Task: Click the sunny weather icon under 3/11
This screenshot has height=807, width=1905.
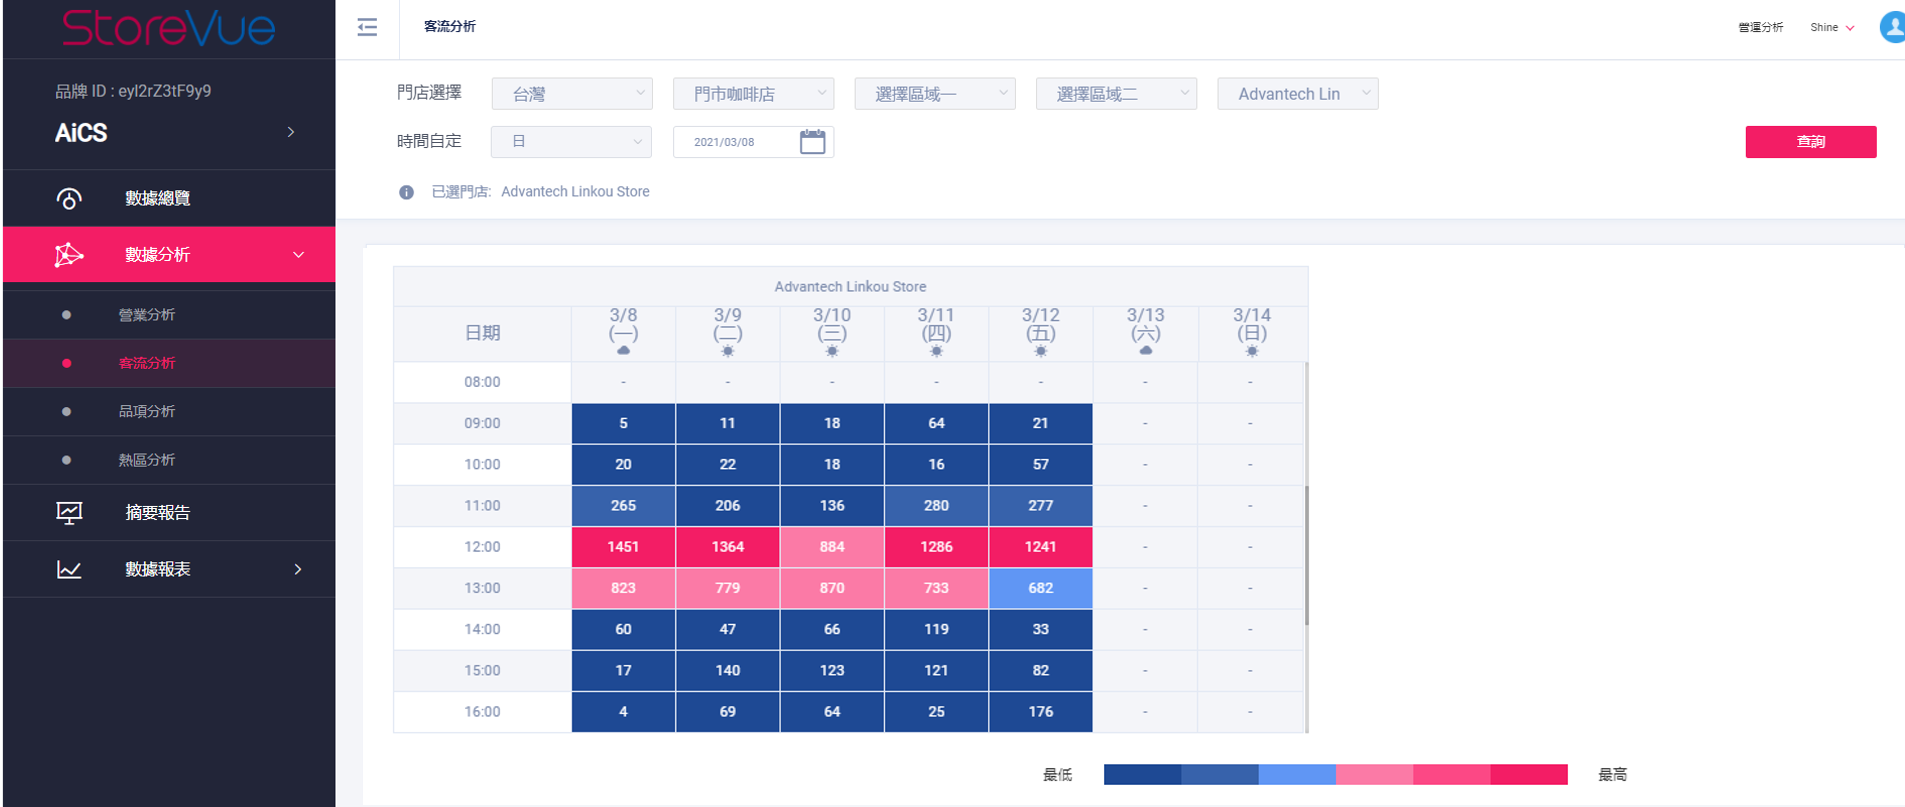Action: (x=936, y=351)
